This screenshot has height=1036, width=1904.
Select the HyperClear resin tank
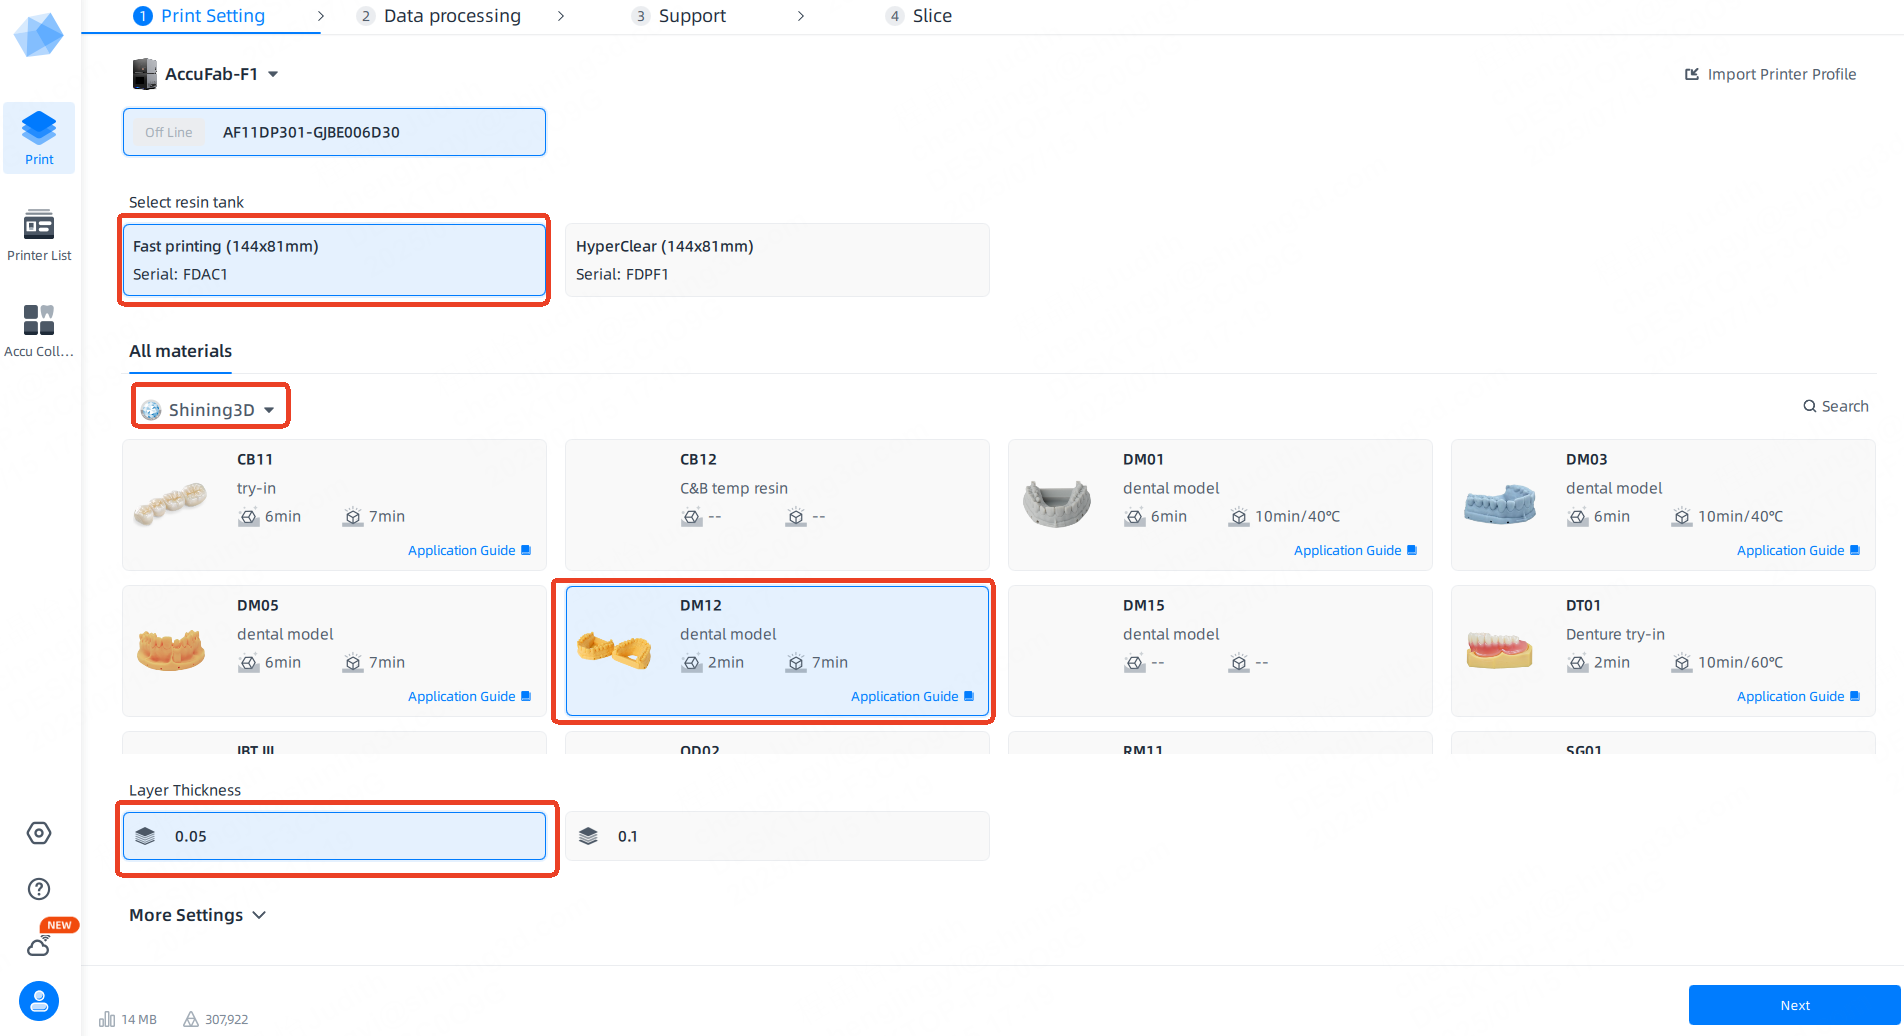click(x=777, y=260)
